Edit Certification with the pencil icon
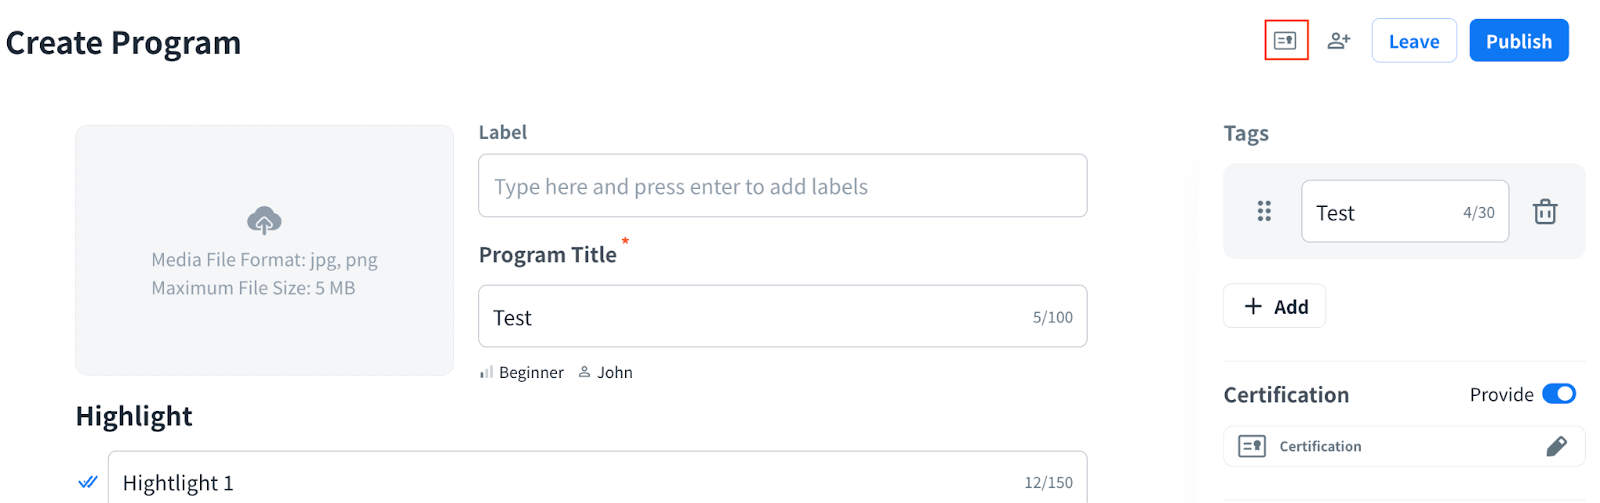This screenshot has width=1600, height=503. pyautogui.click(x=1556, y=446)
